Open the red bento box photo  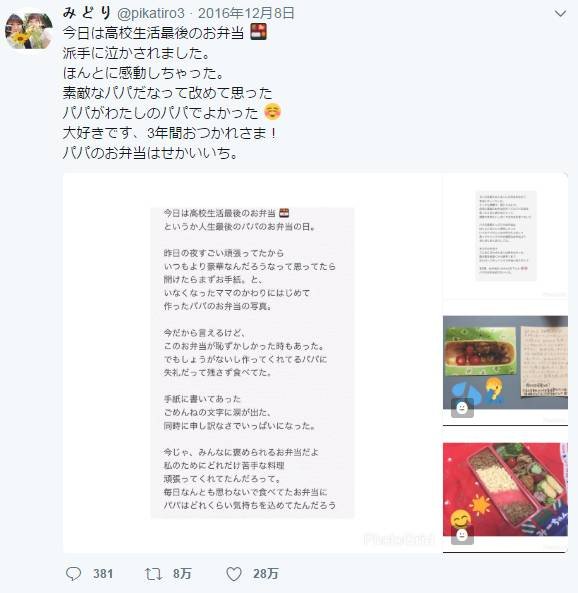coord(505,489)
